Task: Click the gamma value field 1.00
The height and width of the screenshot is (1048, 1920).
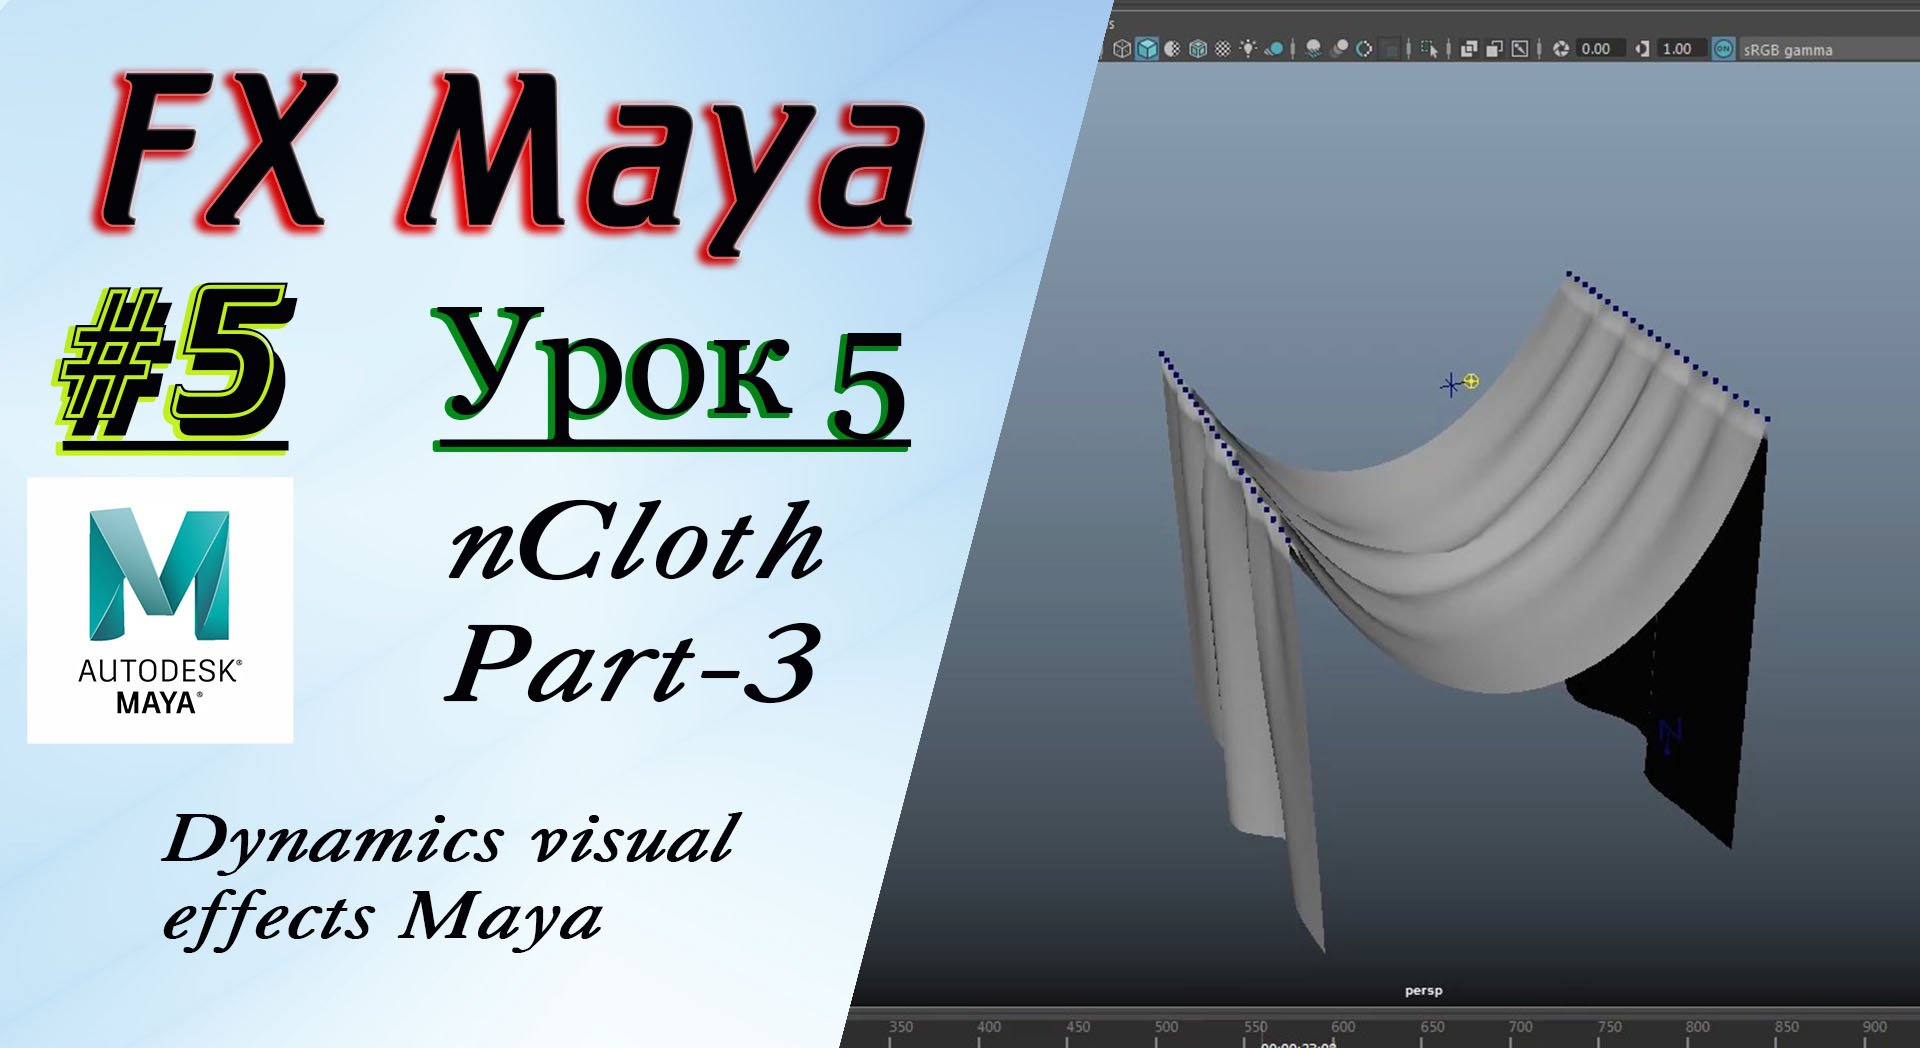Action: click(x=1681, y=48)
